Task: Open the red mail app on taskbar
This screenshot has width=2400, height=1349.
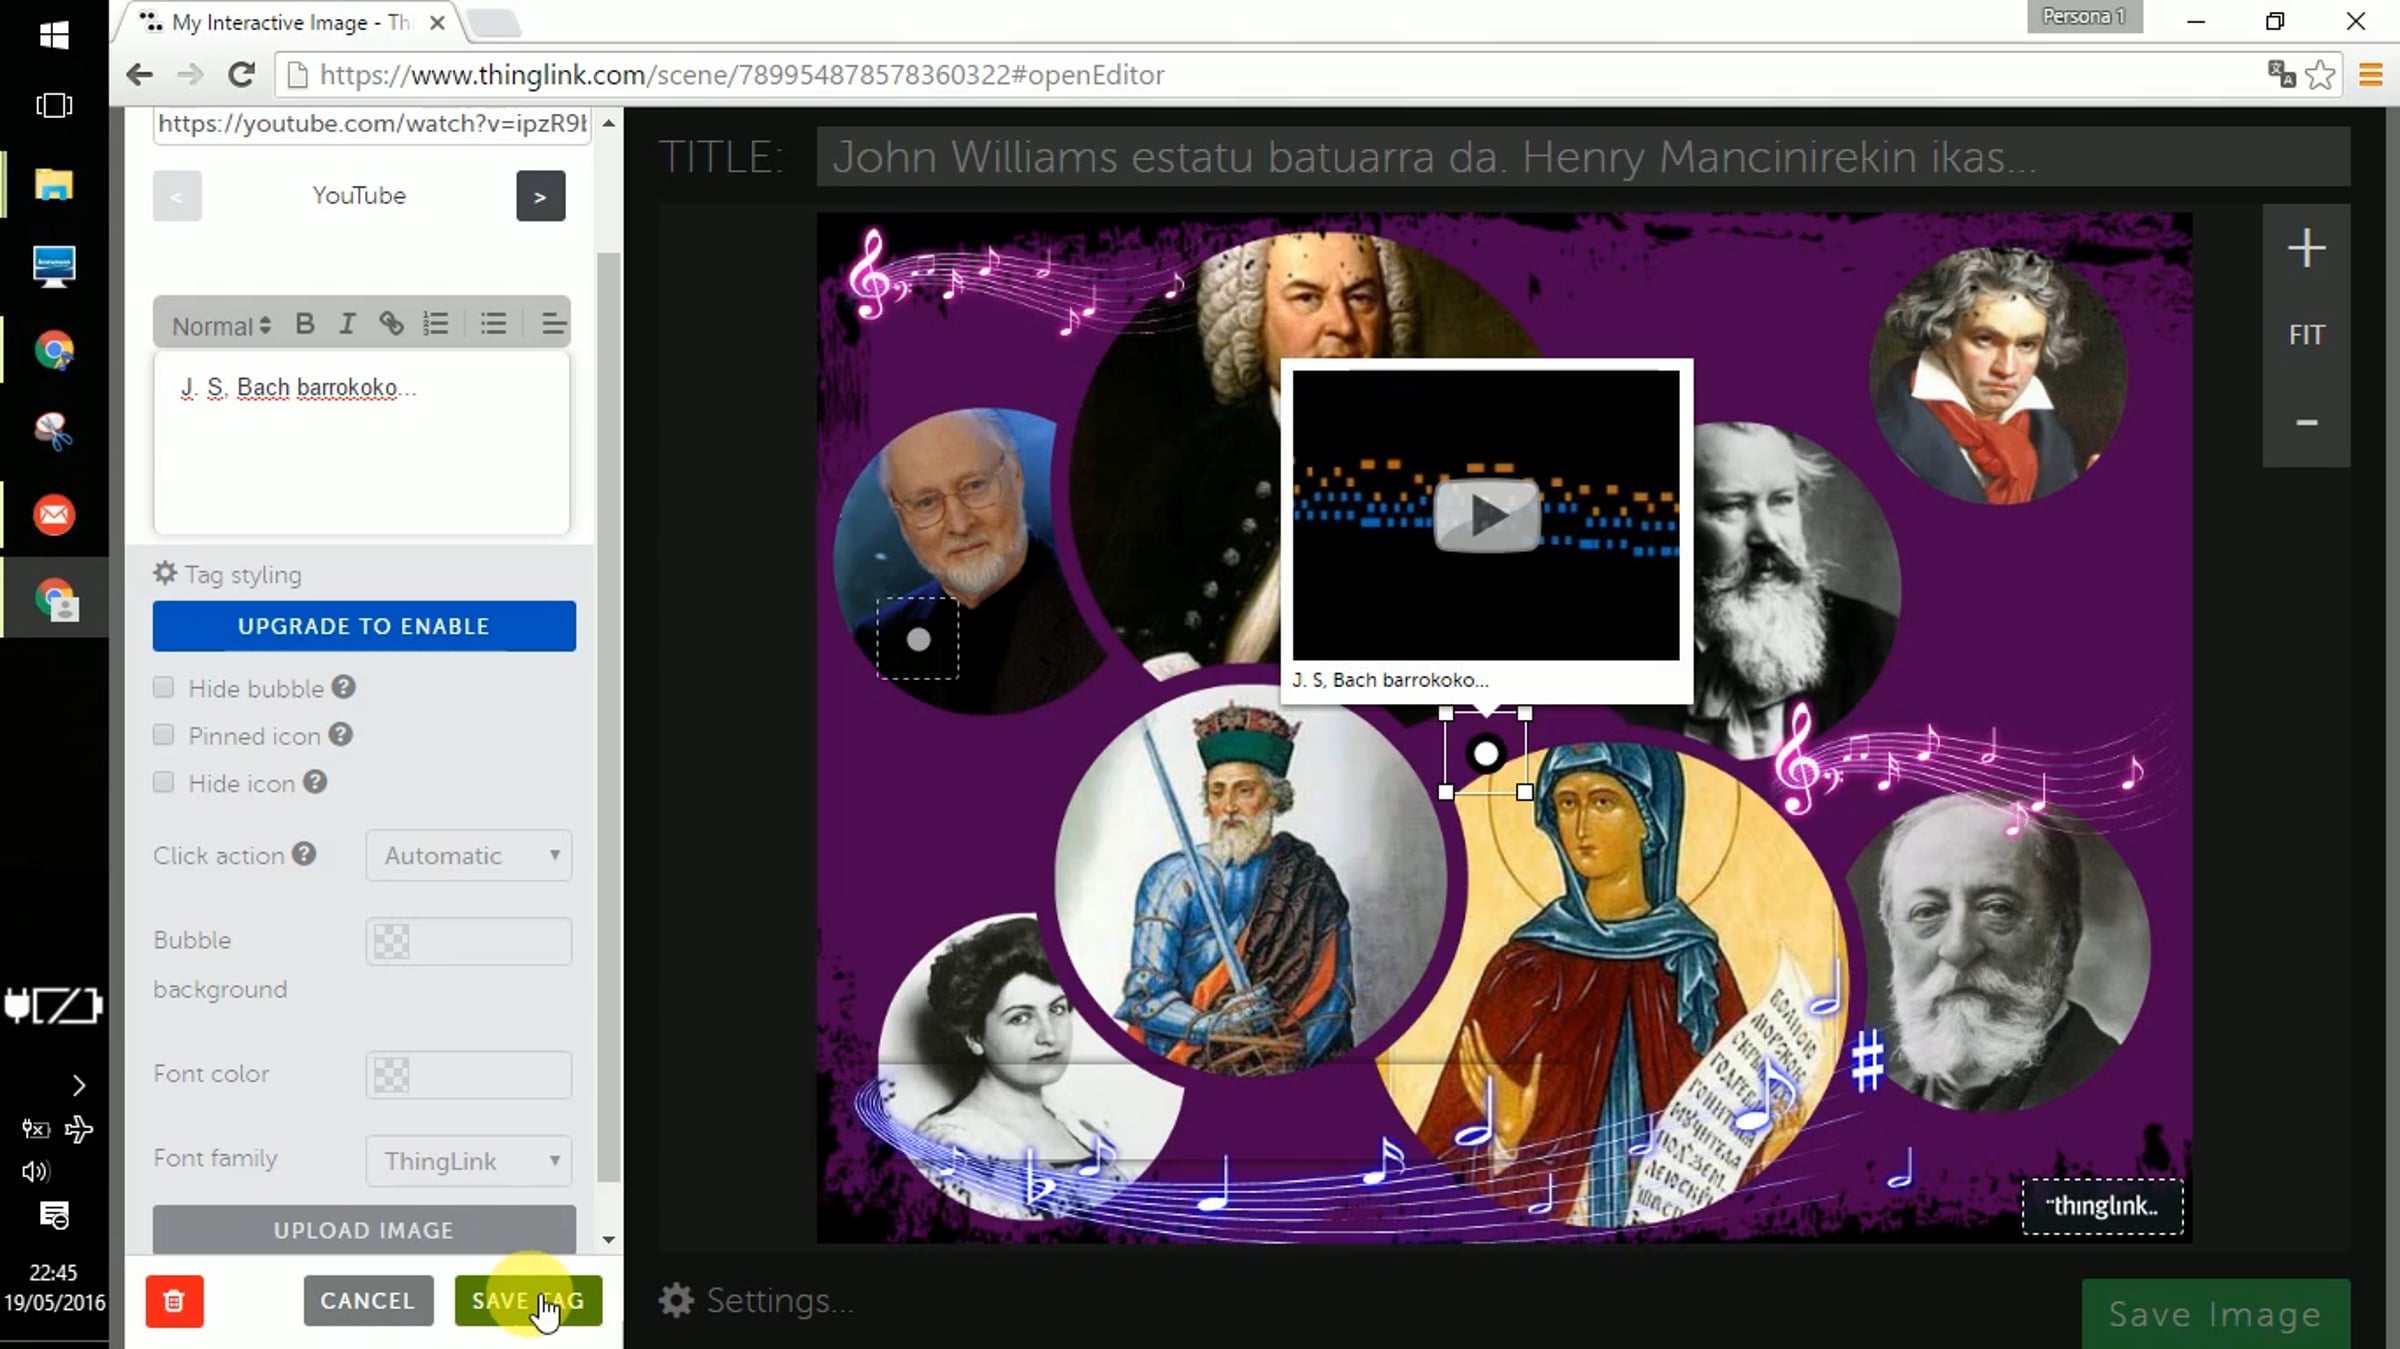Action: (54, 515)
